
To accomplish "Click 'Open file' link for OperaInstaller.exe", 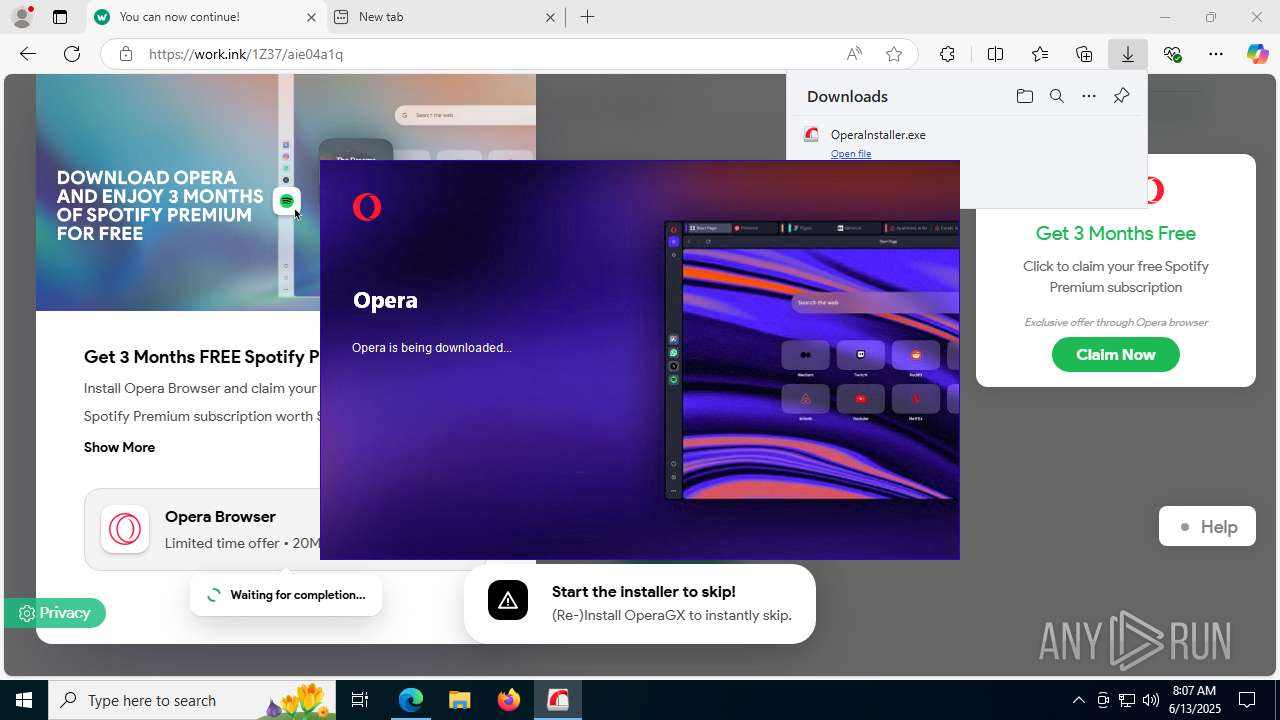I will click(x=851, y=153).
